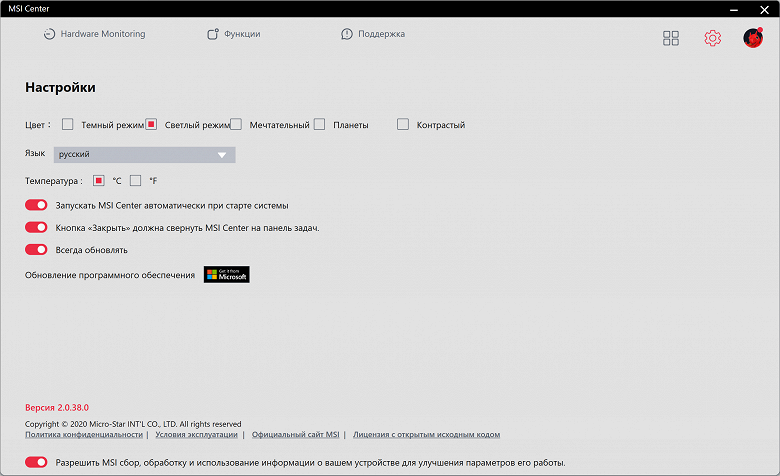Select the Темный режим checkbox
Image resolution: width=780 pixels, height=476 pixels.
pos(68,124)
